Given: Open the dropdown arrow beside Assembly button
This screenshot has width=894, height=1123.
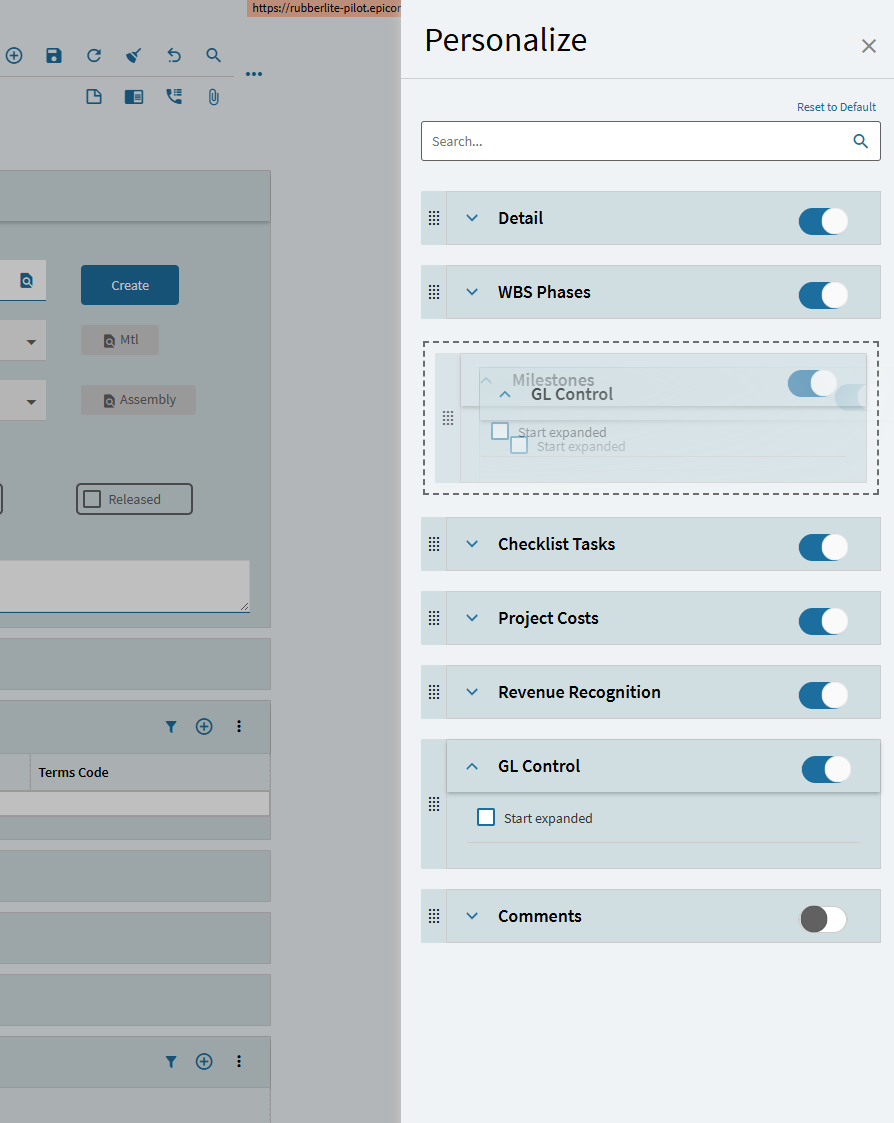Looking at the screenshot, I should (x=31, y=402).
